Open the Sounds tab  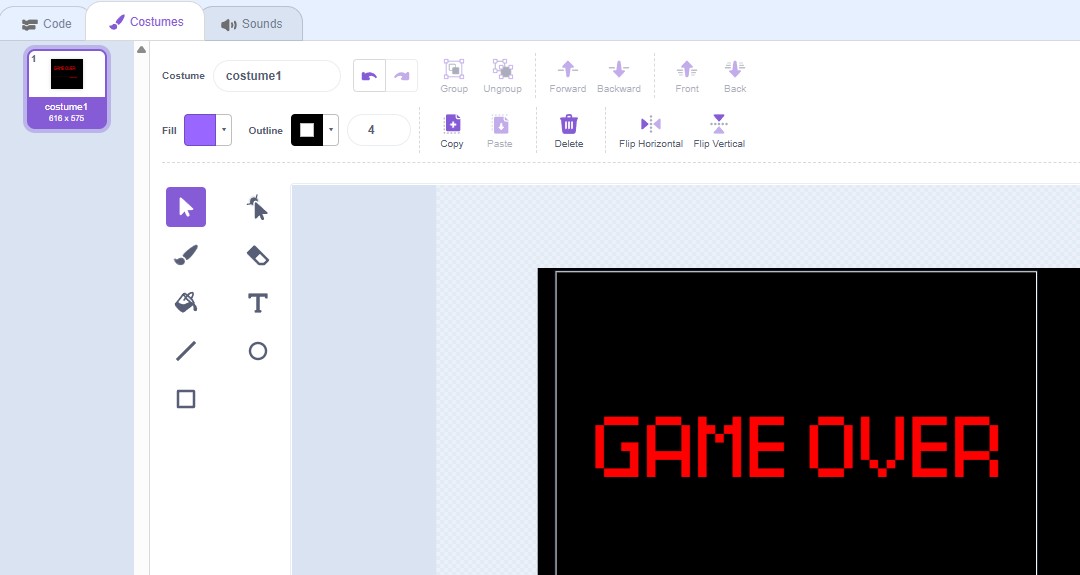point(252,24)
